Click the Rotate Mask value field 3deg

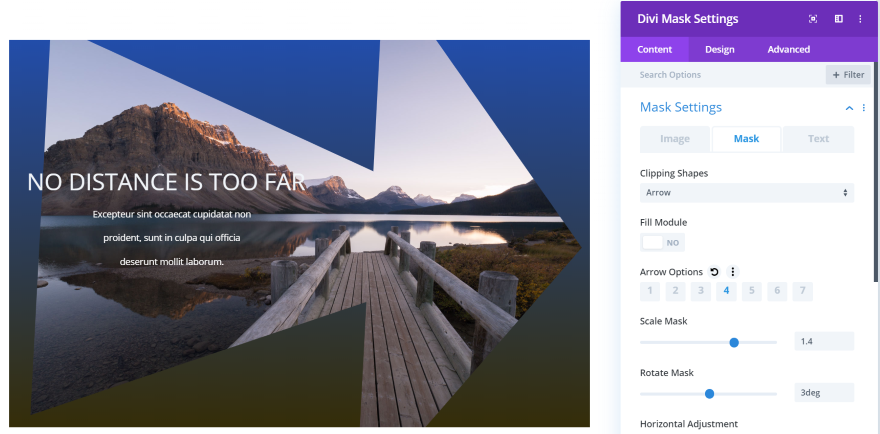coord(824,392)
